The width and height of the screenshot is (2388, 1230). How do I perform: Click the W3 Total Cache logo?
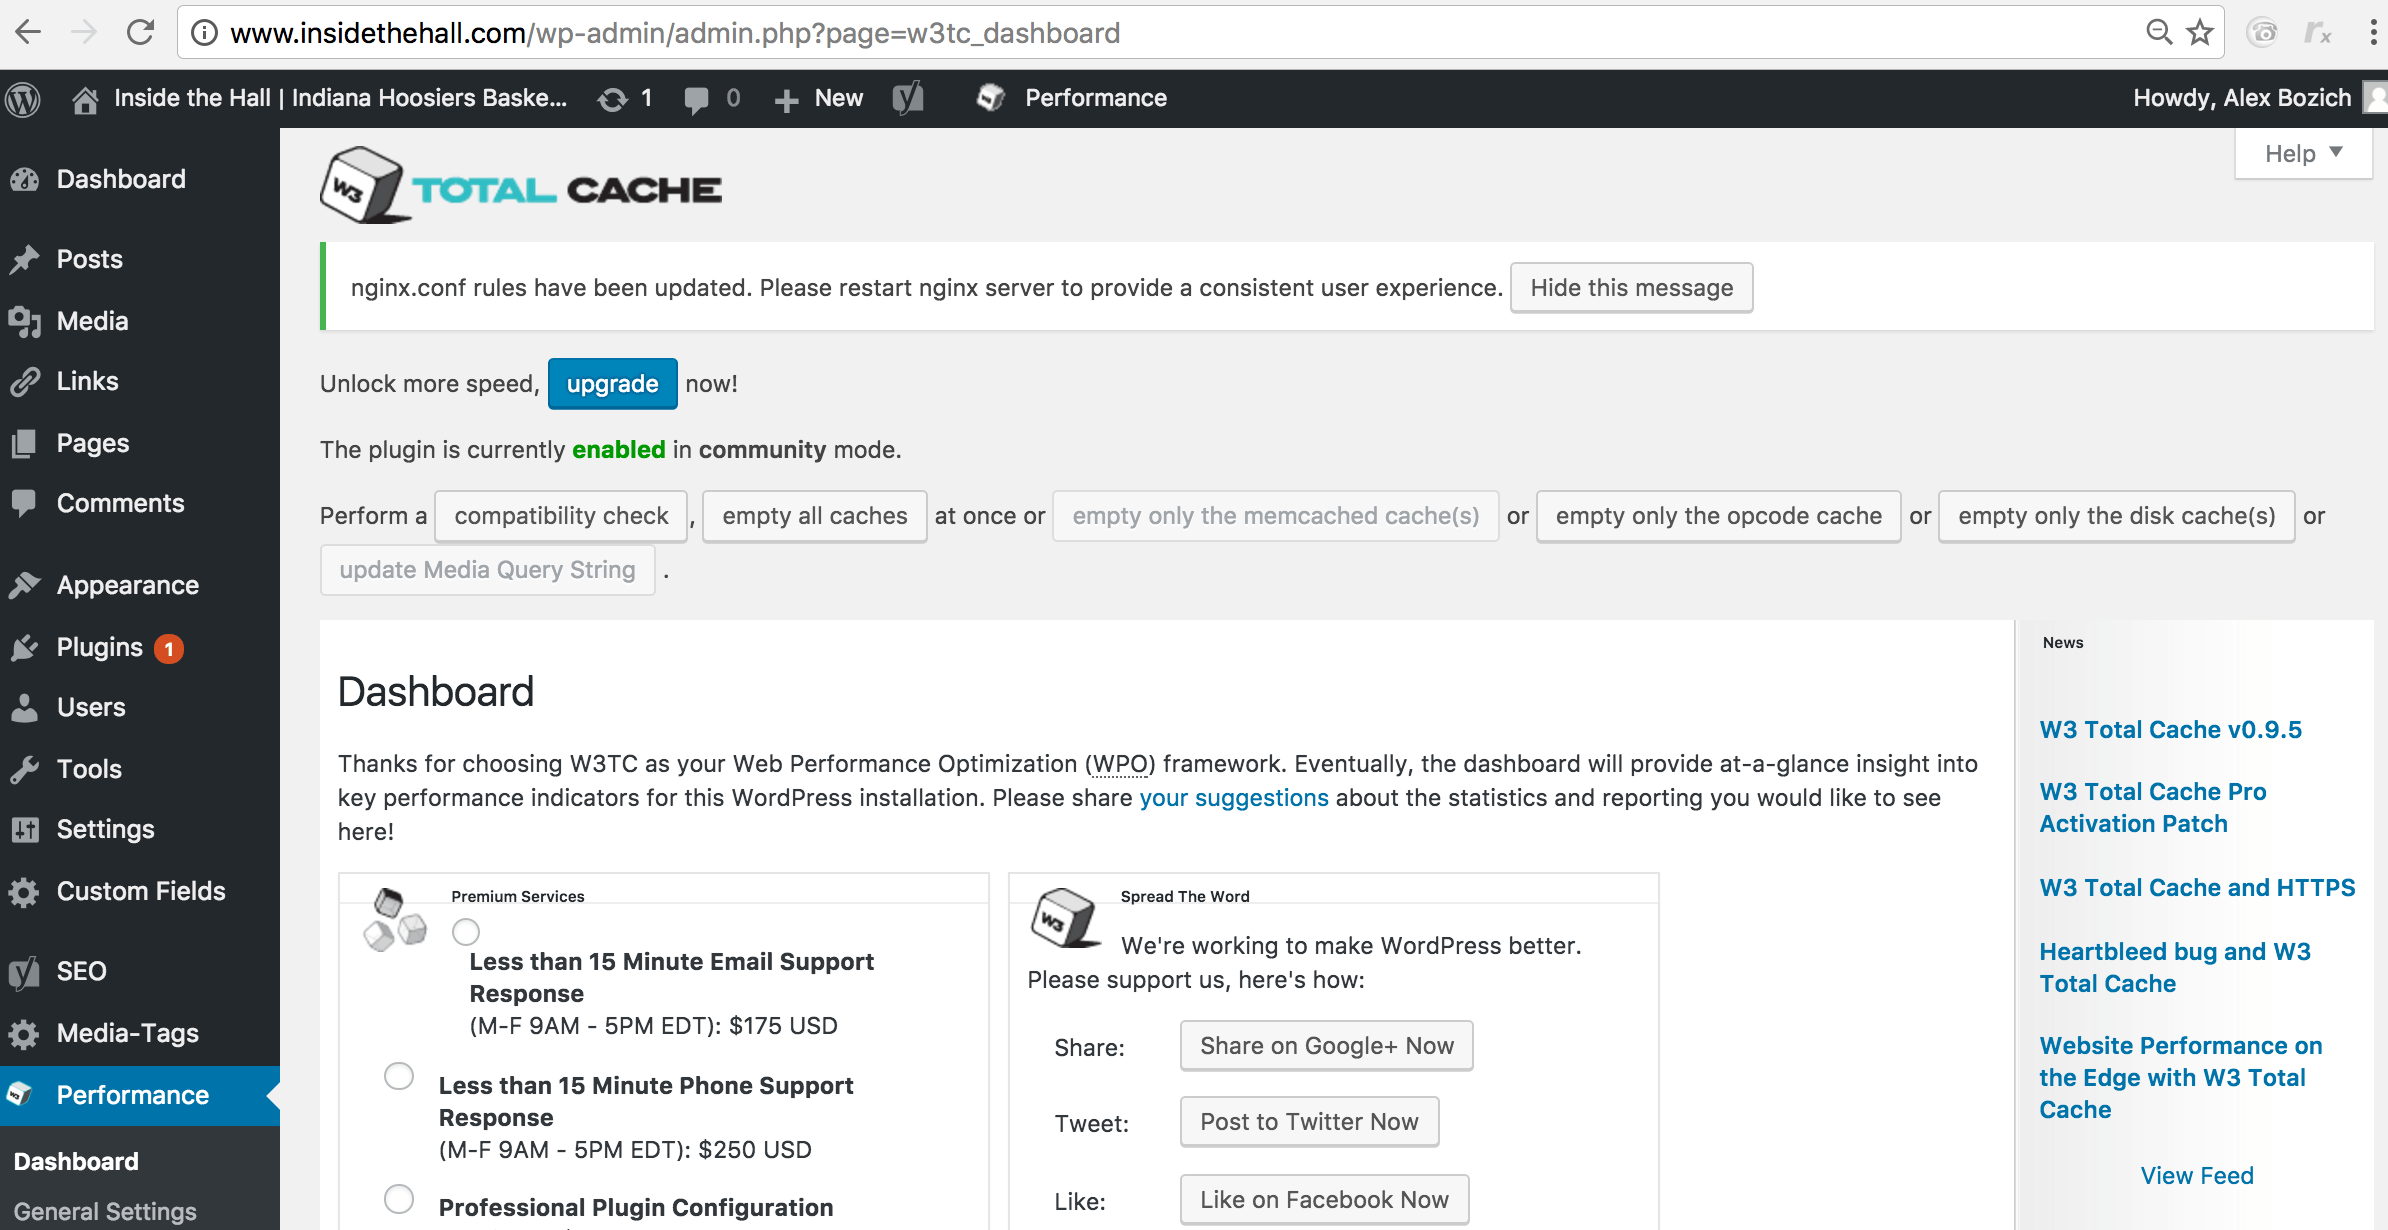point(521,185)
